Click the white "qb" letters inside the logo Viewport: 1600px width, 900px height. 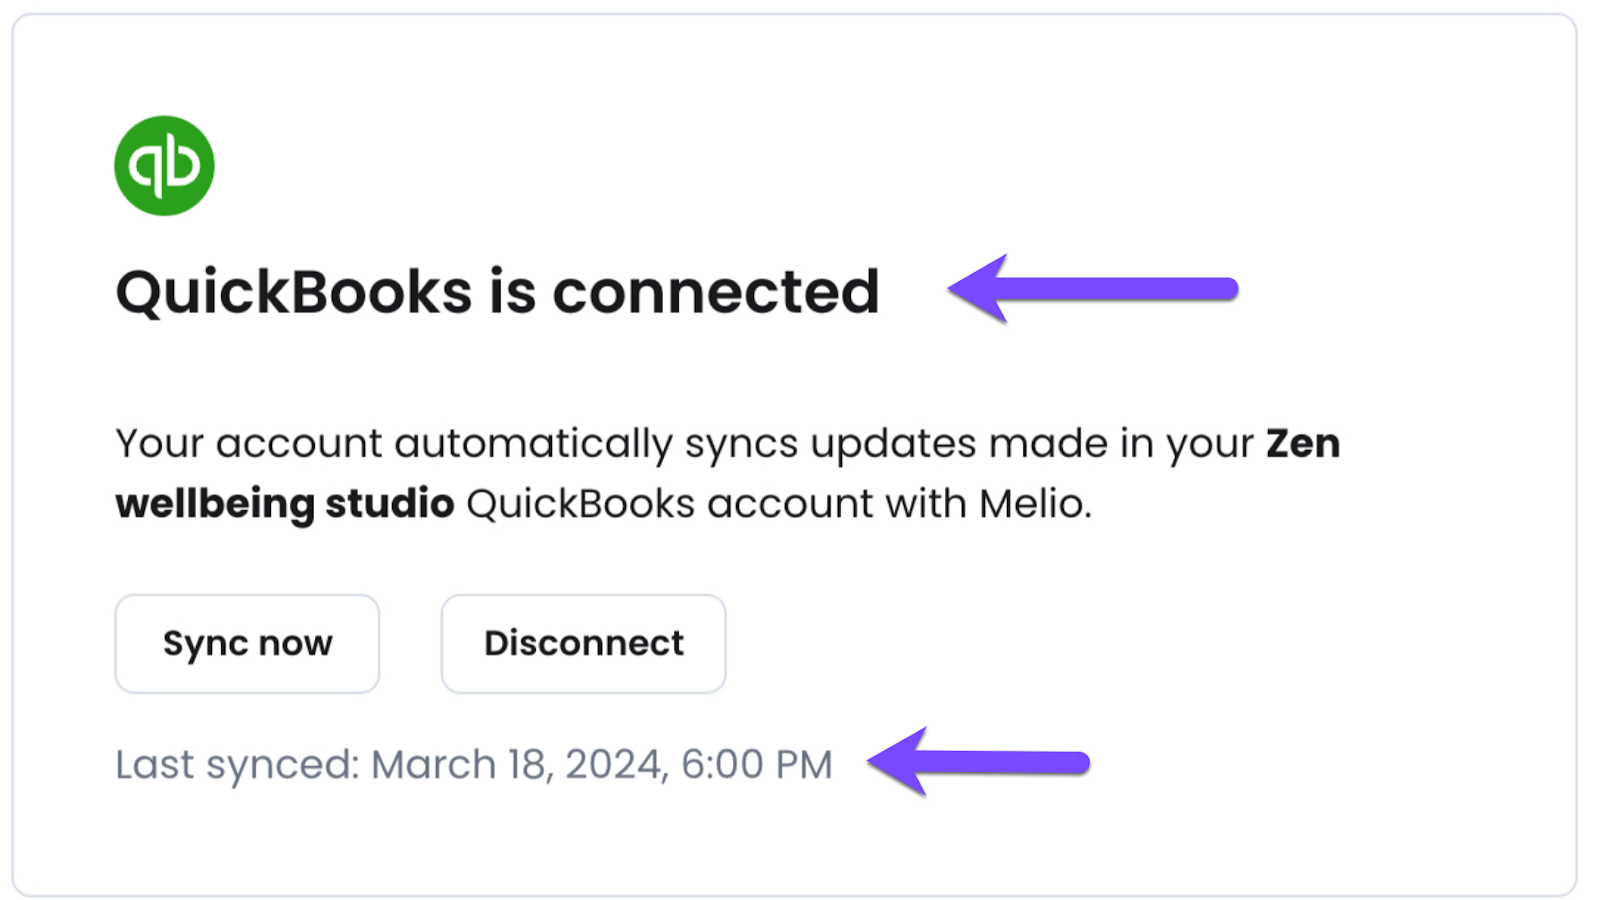coord(165,165)
